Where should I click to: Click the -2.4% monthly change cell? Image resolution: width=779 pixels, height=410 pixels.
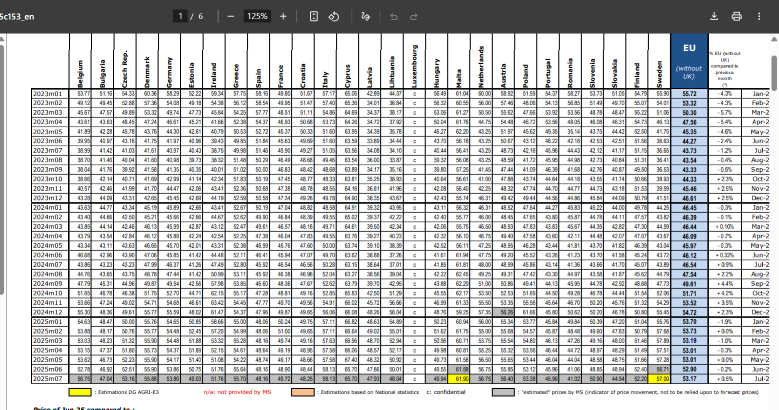[x=725, y=141]
